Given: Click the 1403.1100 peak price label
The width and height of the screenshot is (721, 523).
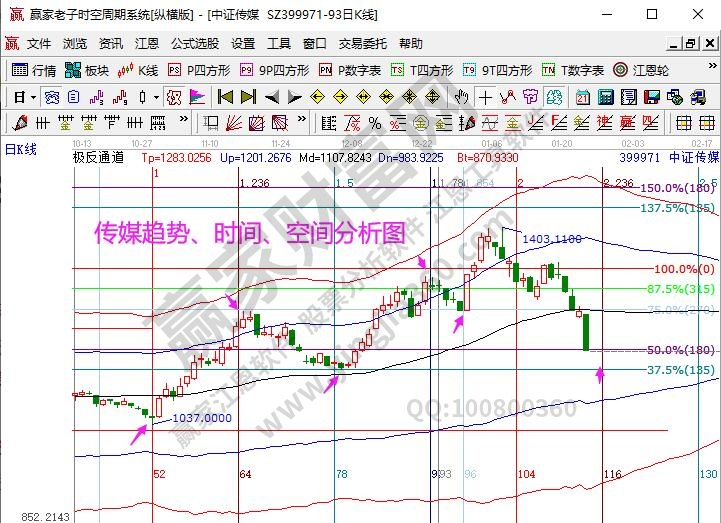Looking at the screenshot, I should click(552, 240).
